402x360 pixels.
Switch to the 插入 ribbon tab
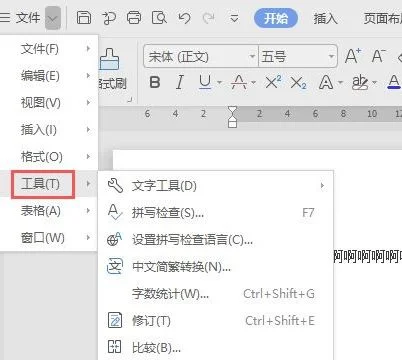point(325,18)
